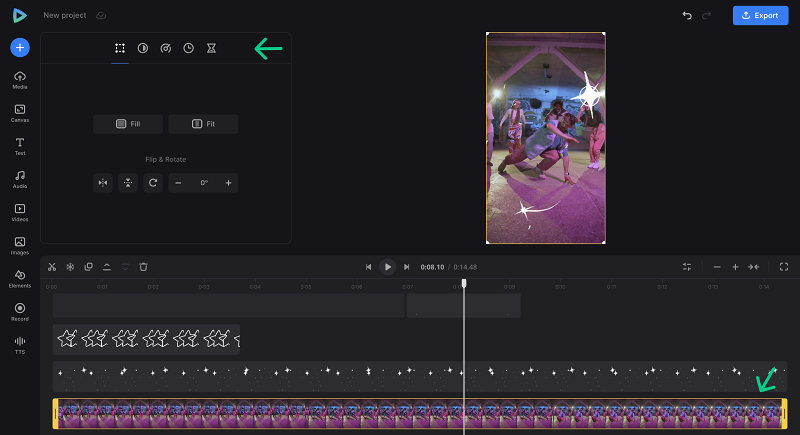Image resolution: width=800 pixels, height=435 pixels.
Task: Select the sparkle overlay track clip
Action: click(419, 376)
